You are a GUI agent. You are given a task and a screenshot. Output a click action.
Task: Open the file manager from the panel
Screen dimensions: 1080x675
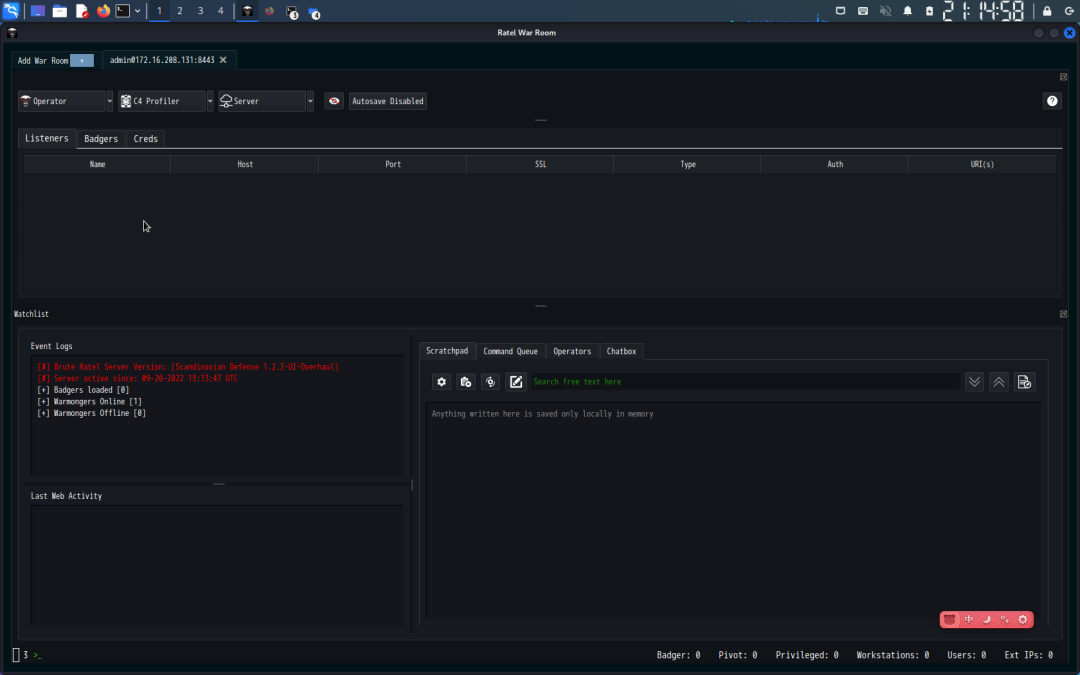coord(60,11)
